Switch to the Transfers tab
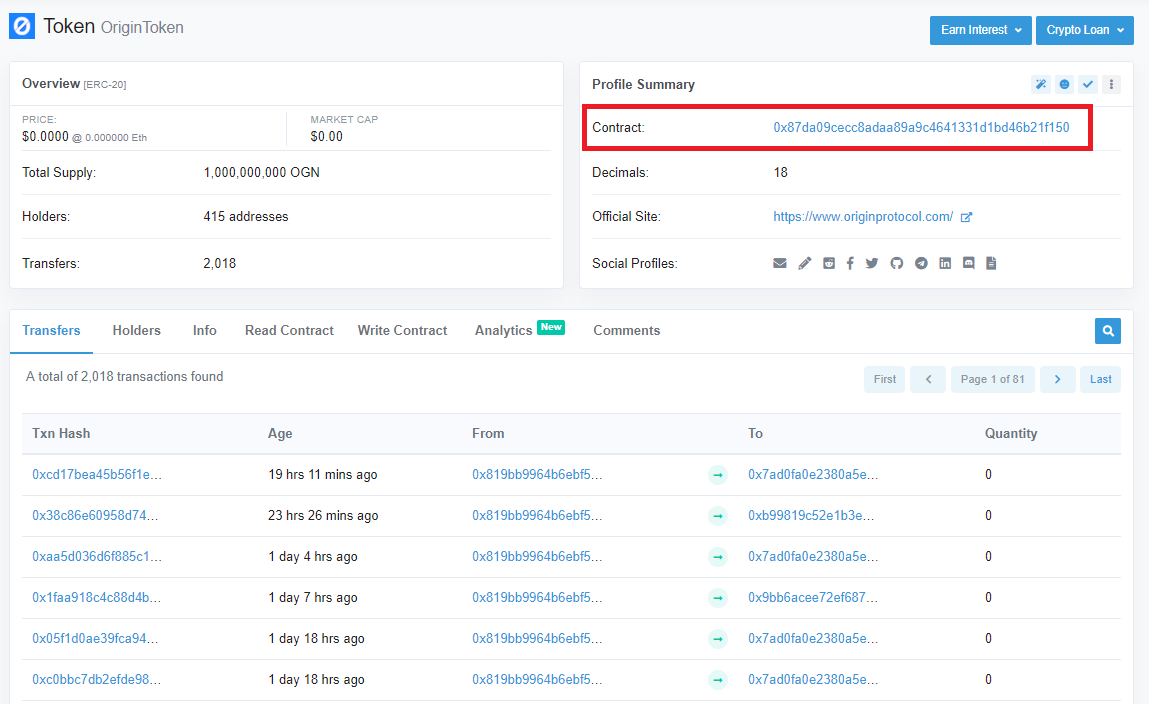Image resolution: width=1149 pixels, height=704 pixels. [x=51, y=330]
